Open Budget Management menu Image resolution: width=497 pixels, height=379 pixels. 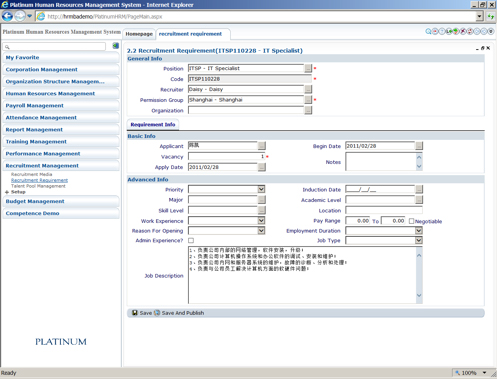(x=61, y=201)
